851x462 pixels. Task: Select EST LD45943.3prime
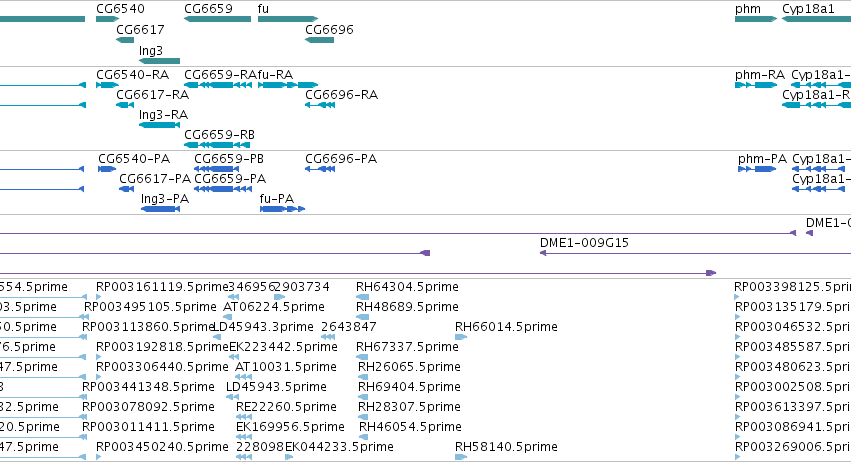263,327
